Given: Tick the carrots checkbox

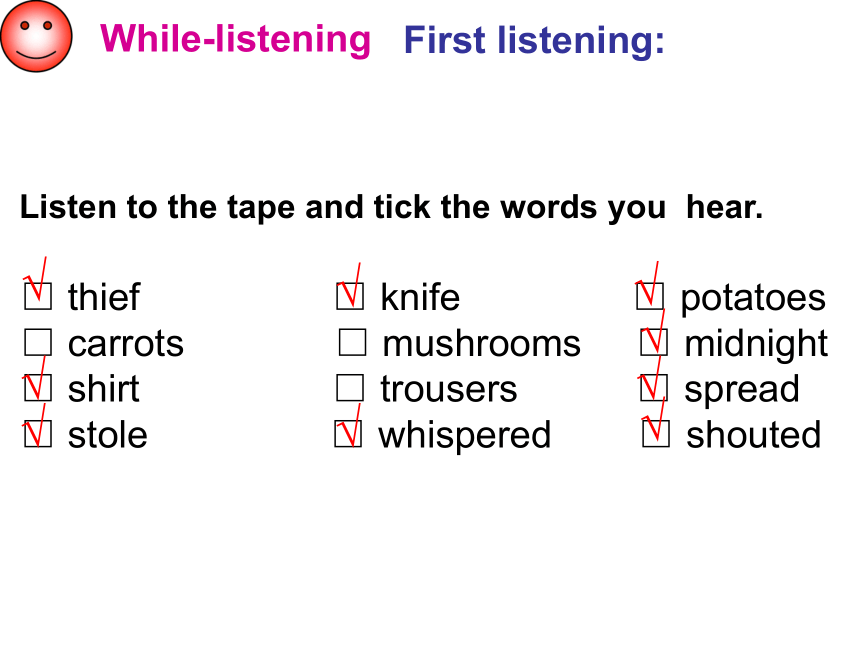Looking at the screenshot, I should [x=38, y=342].
